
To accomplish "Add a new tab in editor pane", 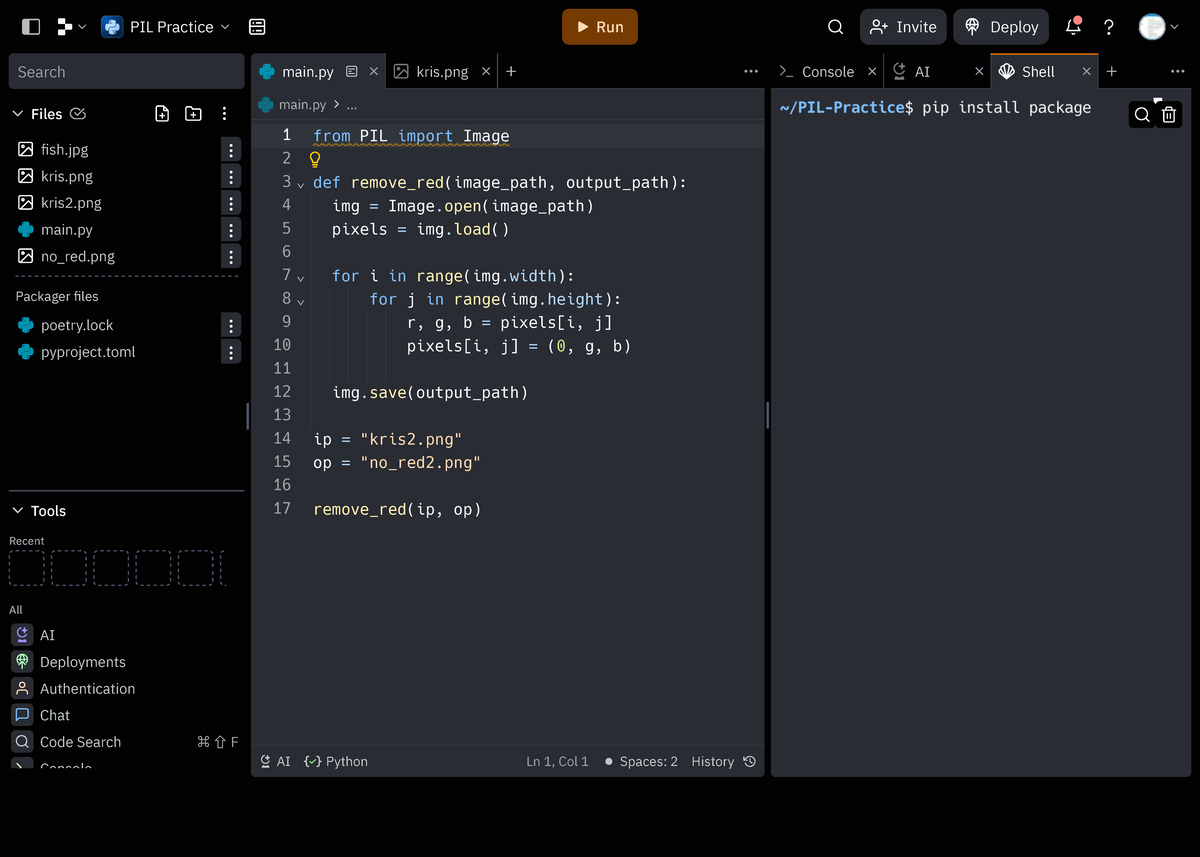I will [511, 72].
